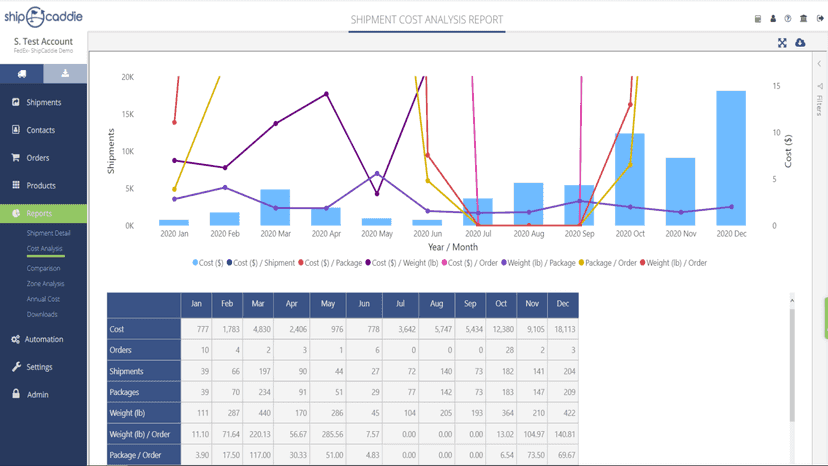Image resolution: width=828 pixels, height=466 pixels.
Task: Click the 2020 Mar bar in chart
Action: (275, 208)
